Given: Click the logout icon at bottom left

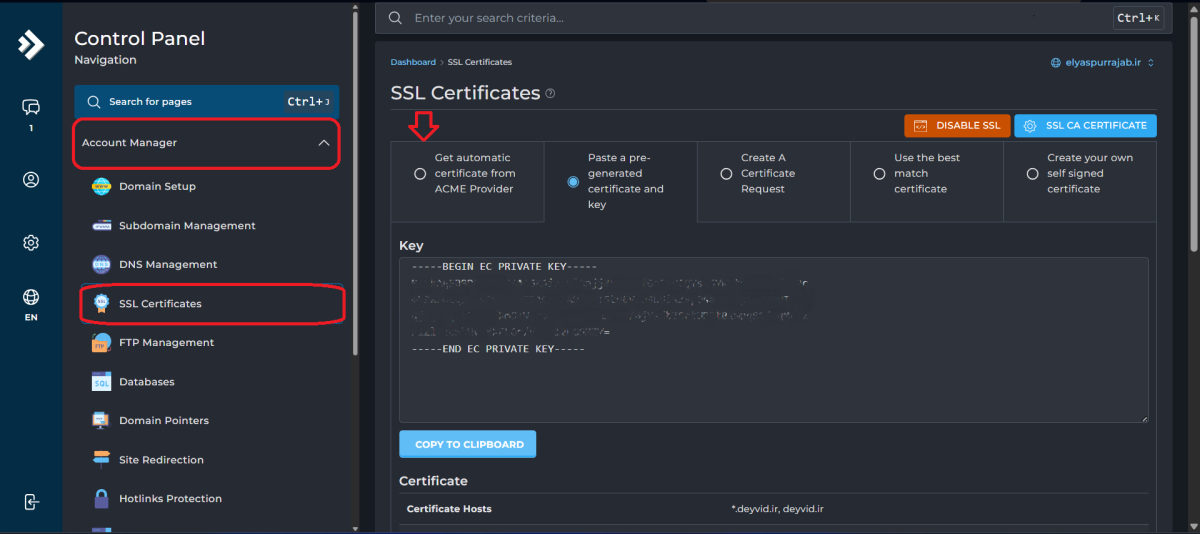Looking at the screenshot, I should pyautogui.click(x=31, y=501).
